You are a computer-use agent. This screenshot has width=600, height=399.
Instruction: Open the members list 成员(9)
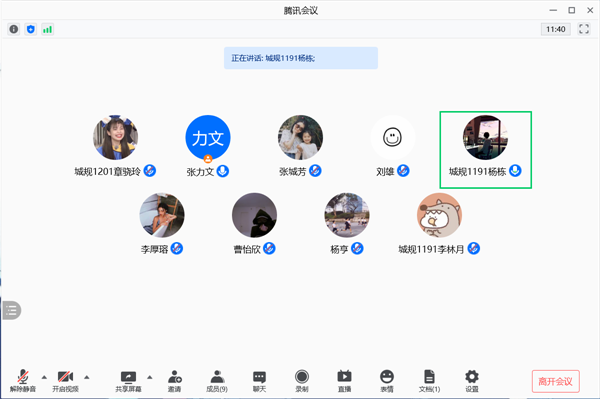[x=217, y=381]
